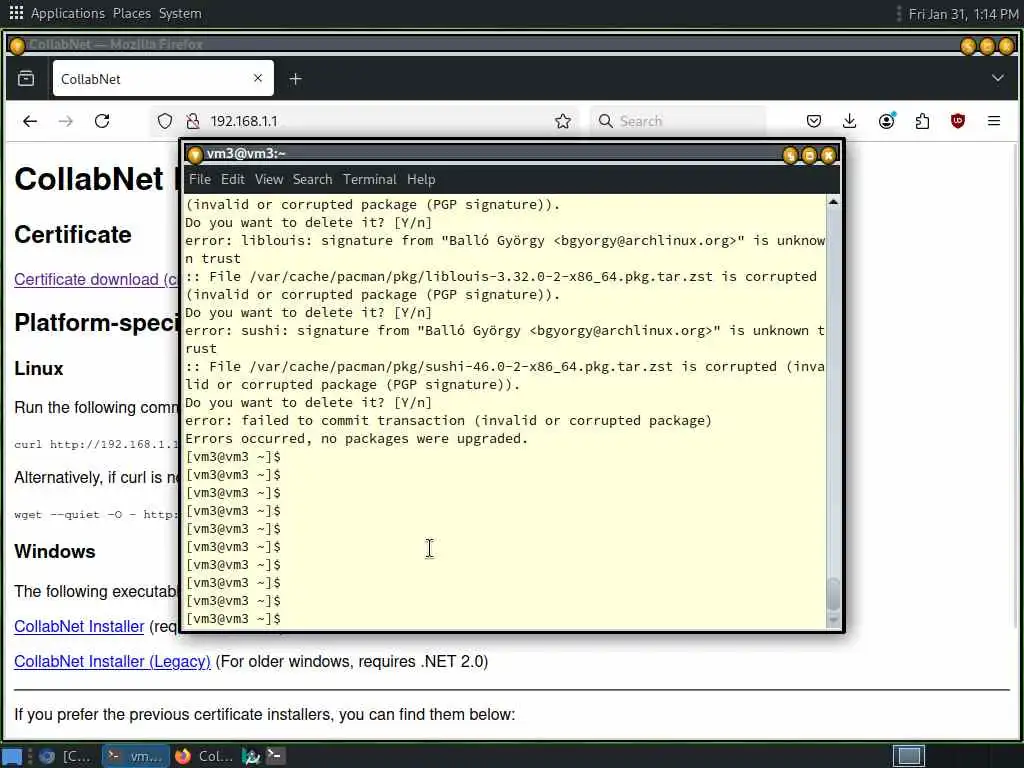Click the last terminal icon in the taskbar
The image size is (1024, 768).
pos(276,756)
